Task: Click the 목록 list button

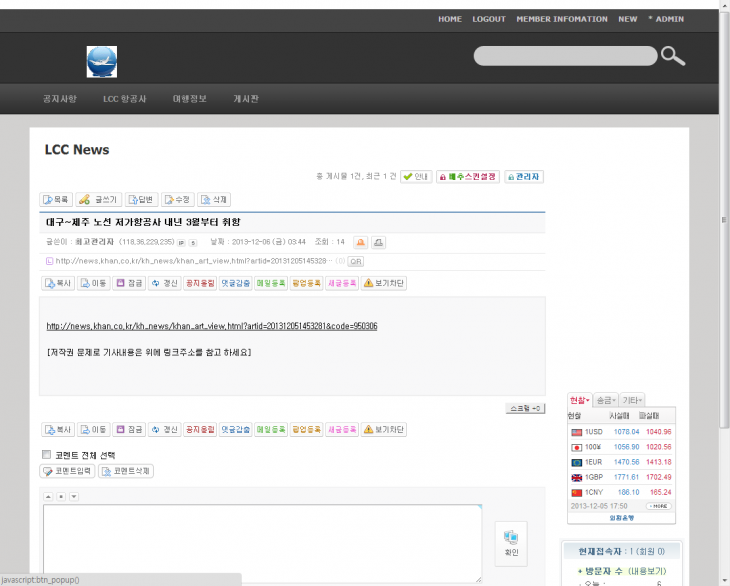Action: pos(56,199)
